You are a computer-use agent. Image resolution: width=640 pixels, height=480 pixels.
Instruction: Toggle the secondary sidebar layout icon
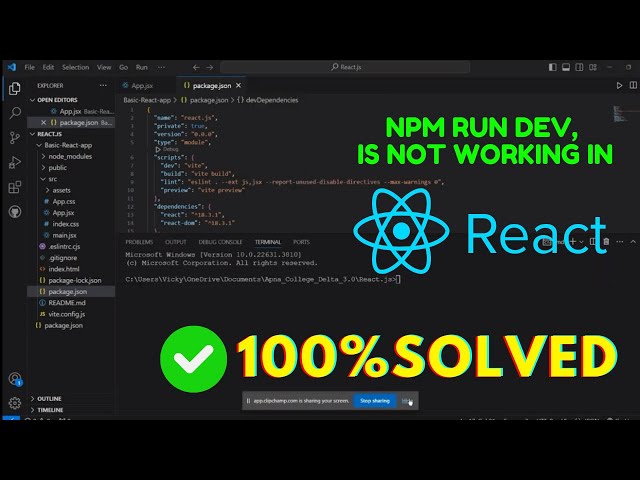coord(579,67)
